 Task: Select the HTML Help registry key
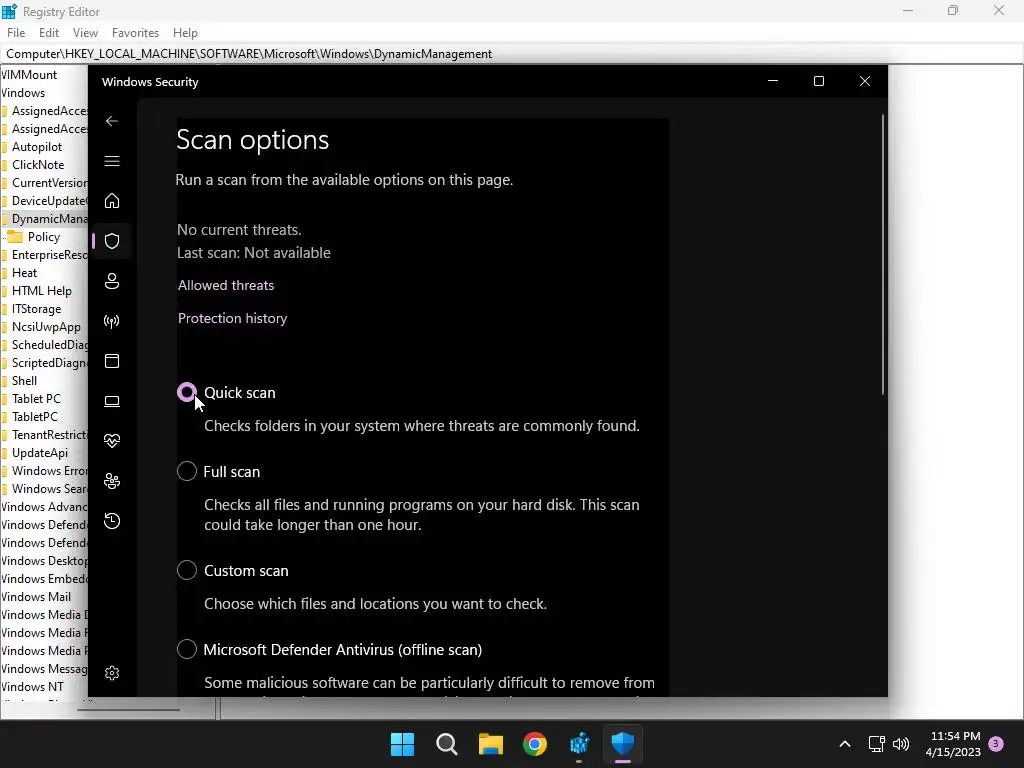point(42,291)
